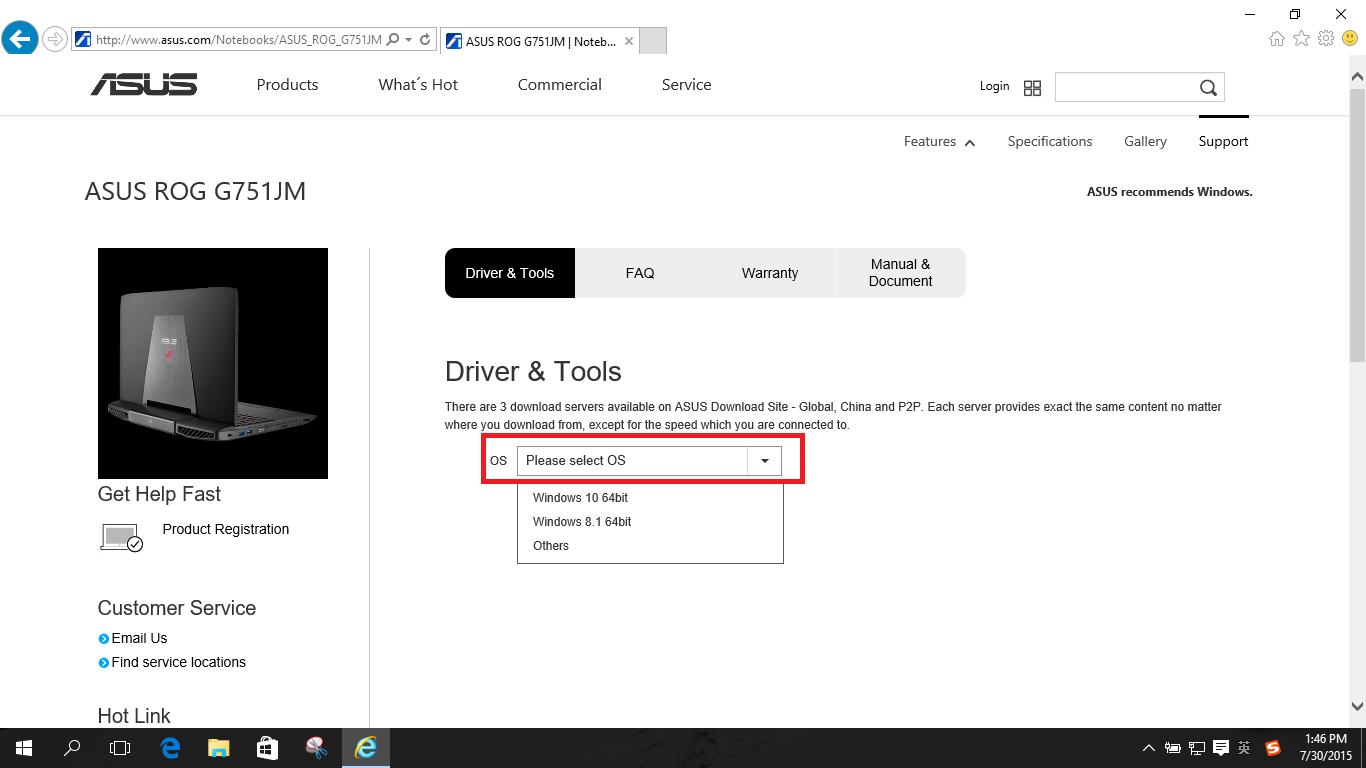
Task: Click the browser Home icon
Action: 1277,38
